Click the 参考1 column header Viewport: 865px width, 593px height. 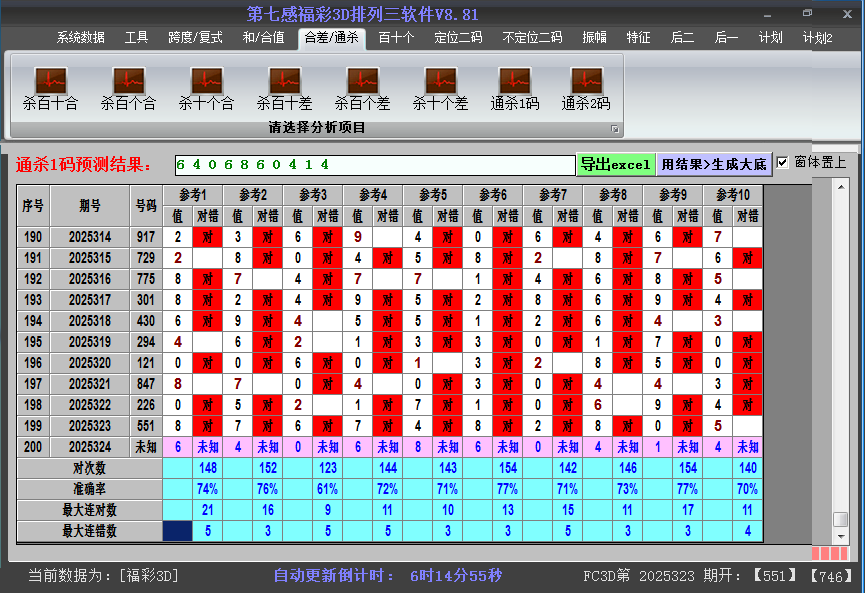pos(192,194)
